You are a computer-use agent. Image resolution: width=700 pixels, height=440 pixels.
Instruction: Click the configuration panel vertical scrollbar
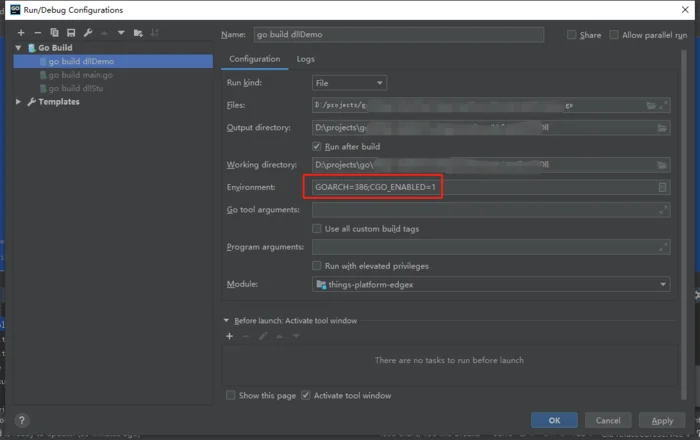(x=683, y=223)
